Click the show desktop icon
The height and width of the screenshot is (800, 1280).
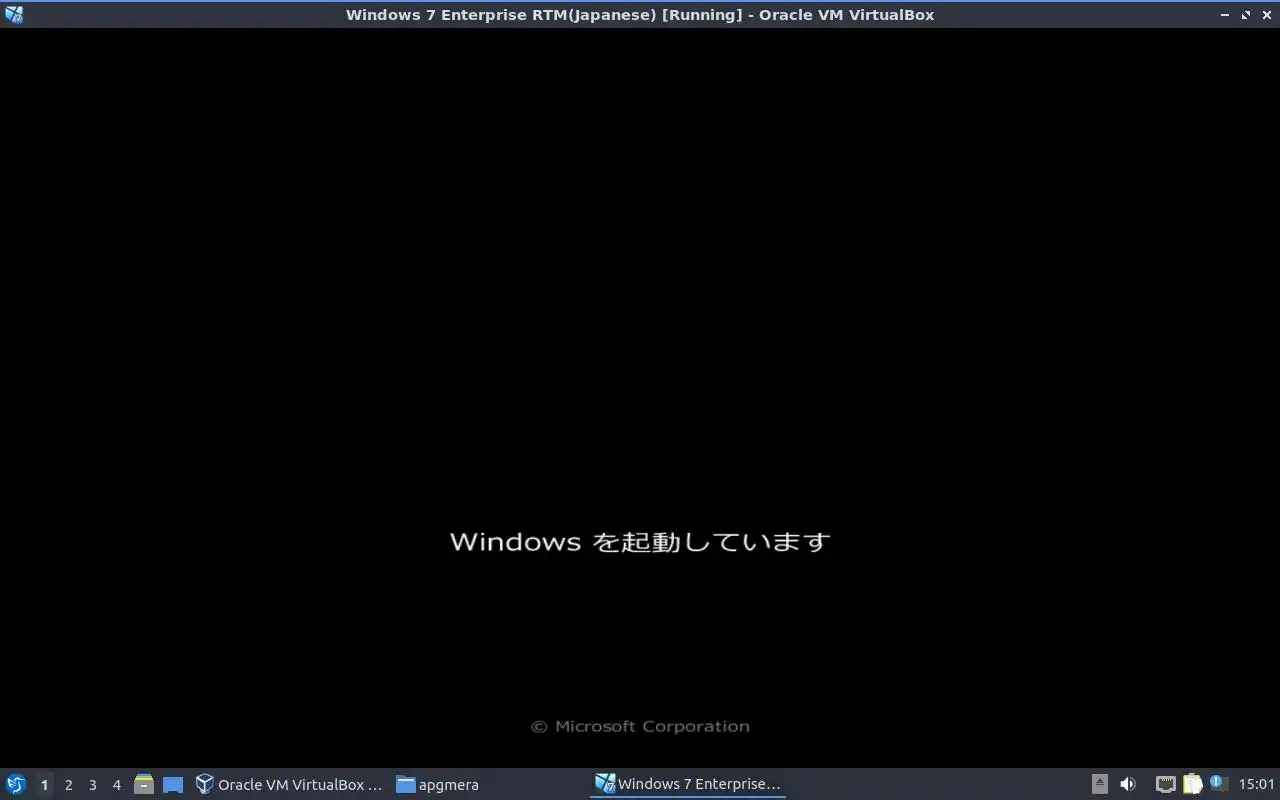point(173,784)
